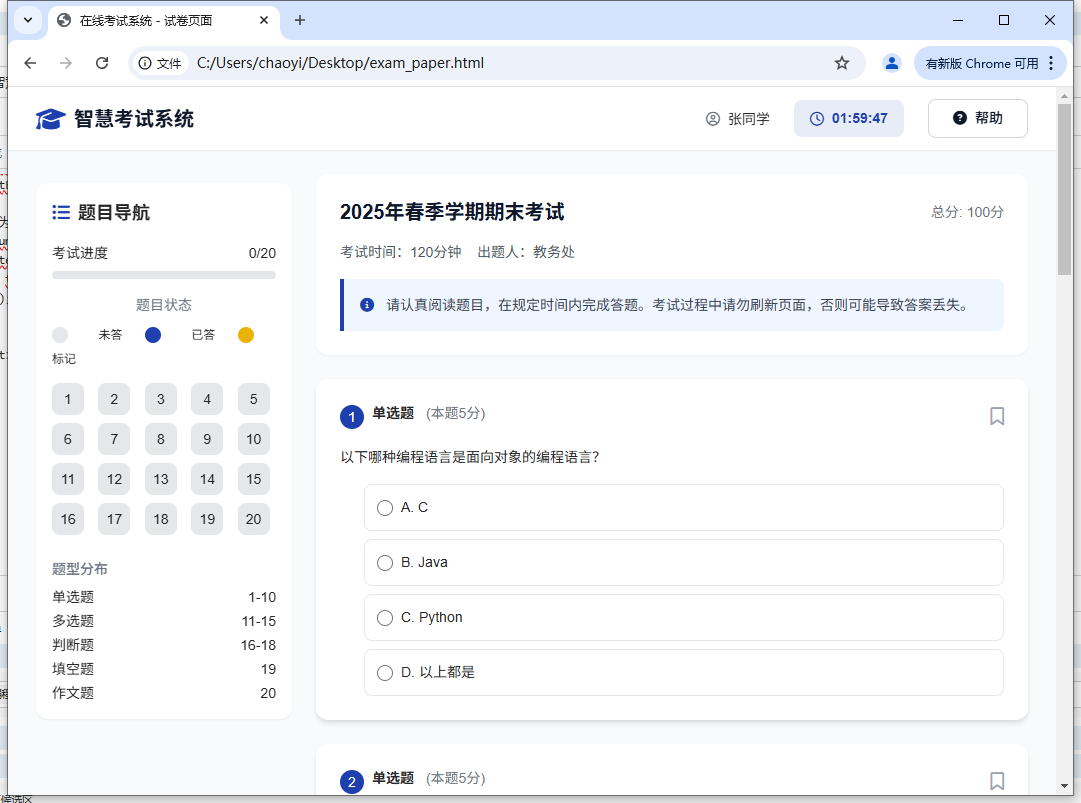Jump to question 14 in navigation

[x=207, y=479]
